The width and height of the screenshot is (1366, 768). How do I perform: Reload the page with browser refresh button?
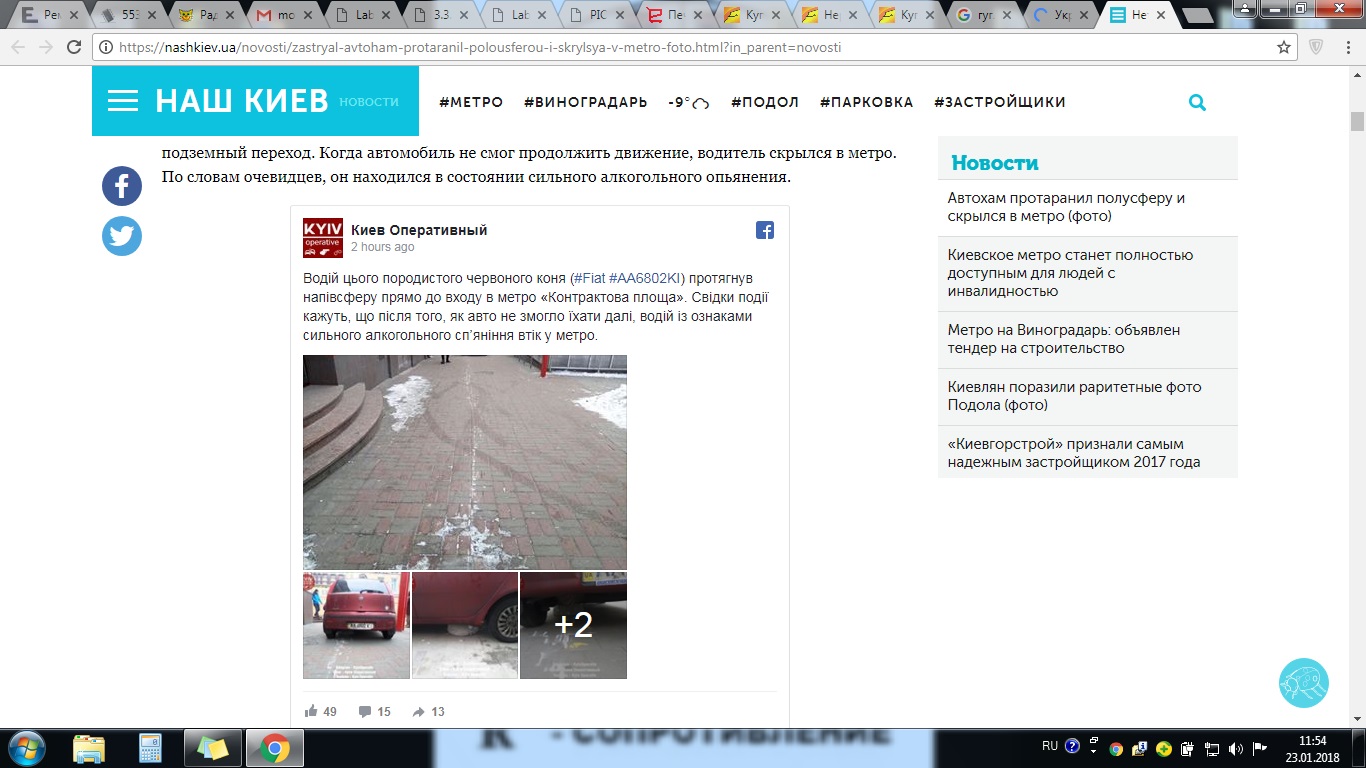point(73,47)
